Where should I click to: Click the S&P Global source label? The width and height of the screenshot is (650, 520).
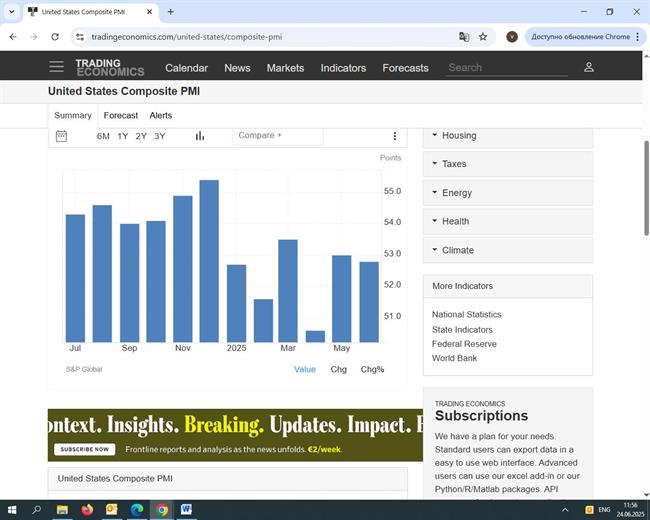coord(84,369)
